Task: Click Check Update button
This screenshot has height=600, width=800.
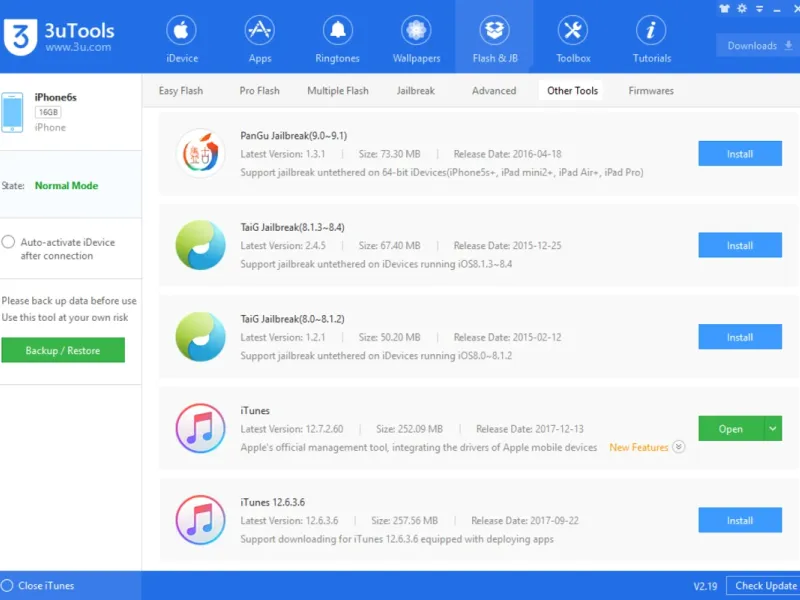Action: 764,586
